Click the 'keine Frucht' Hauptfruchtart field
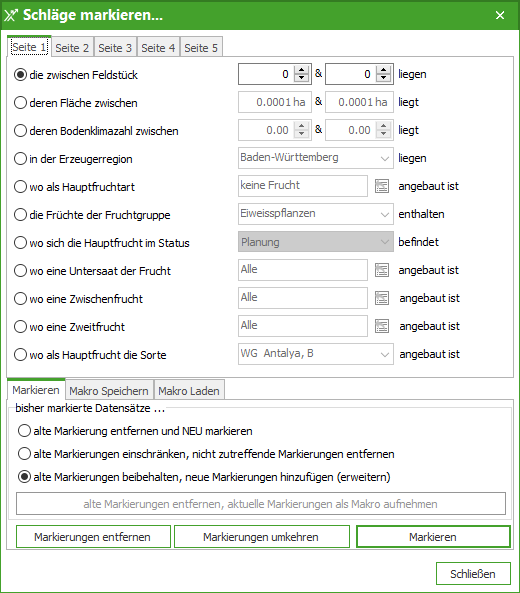This screenshot has height=593, width=520. click(x=303, y=186)
